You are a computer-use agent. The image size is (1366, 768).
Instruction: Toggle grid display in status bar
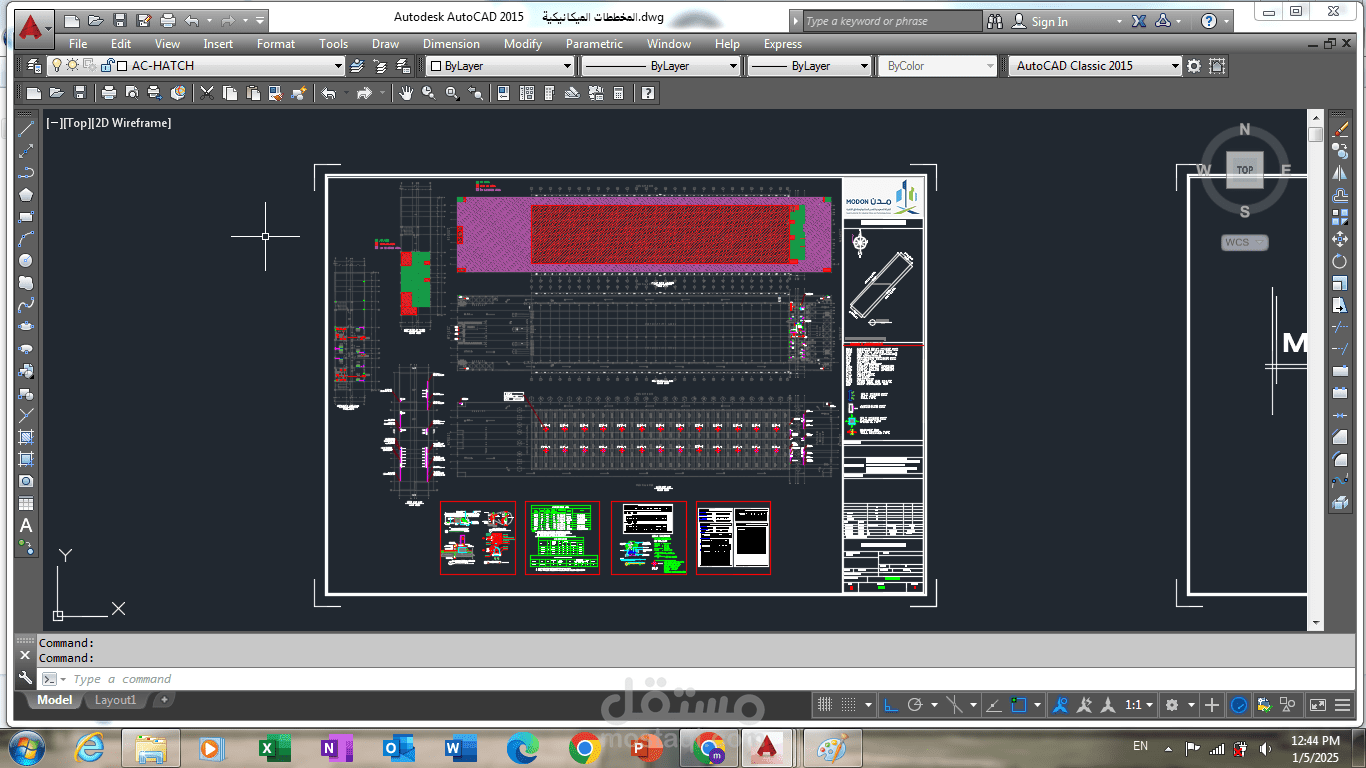pos(825,705)
